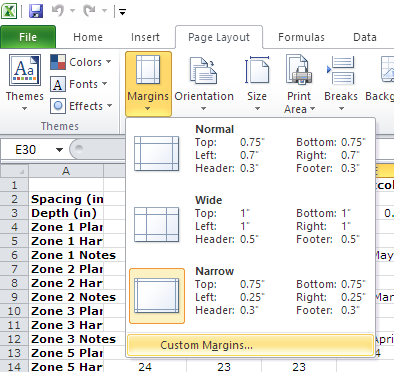The image size is (394, 372).
Task: Open the theme Colors dropdown
Action: (81, 62)
